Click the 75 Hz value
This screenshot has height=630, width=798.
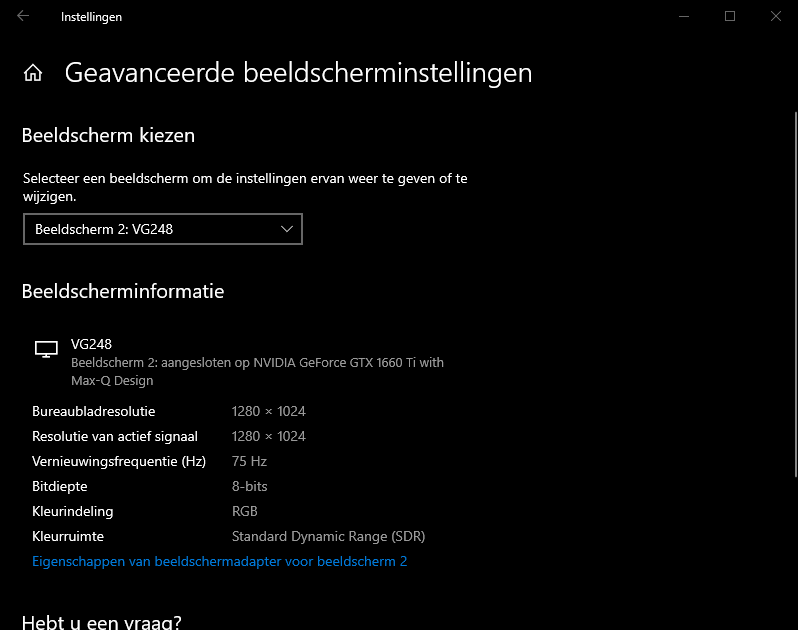click(249, 462)
